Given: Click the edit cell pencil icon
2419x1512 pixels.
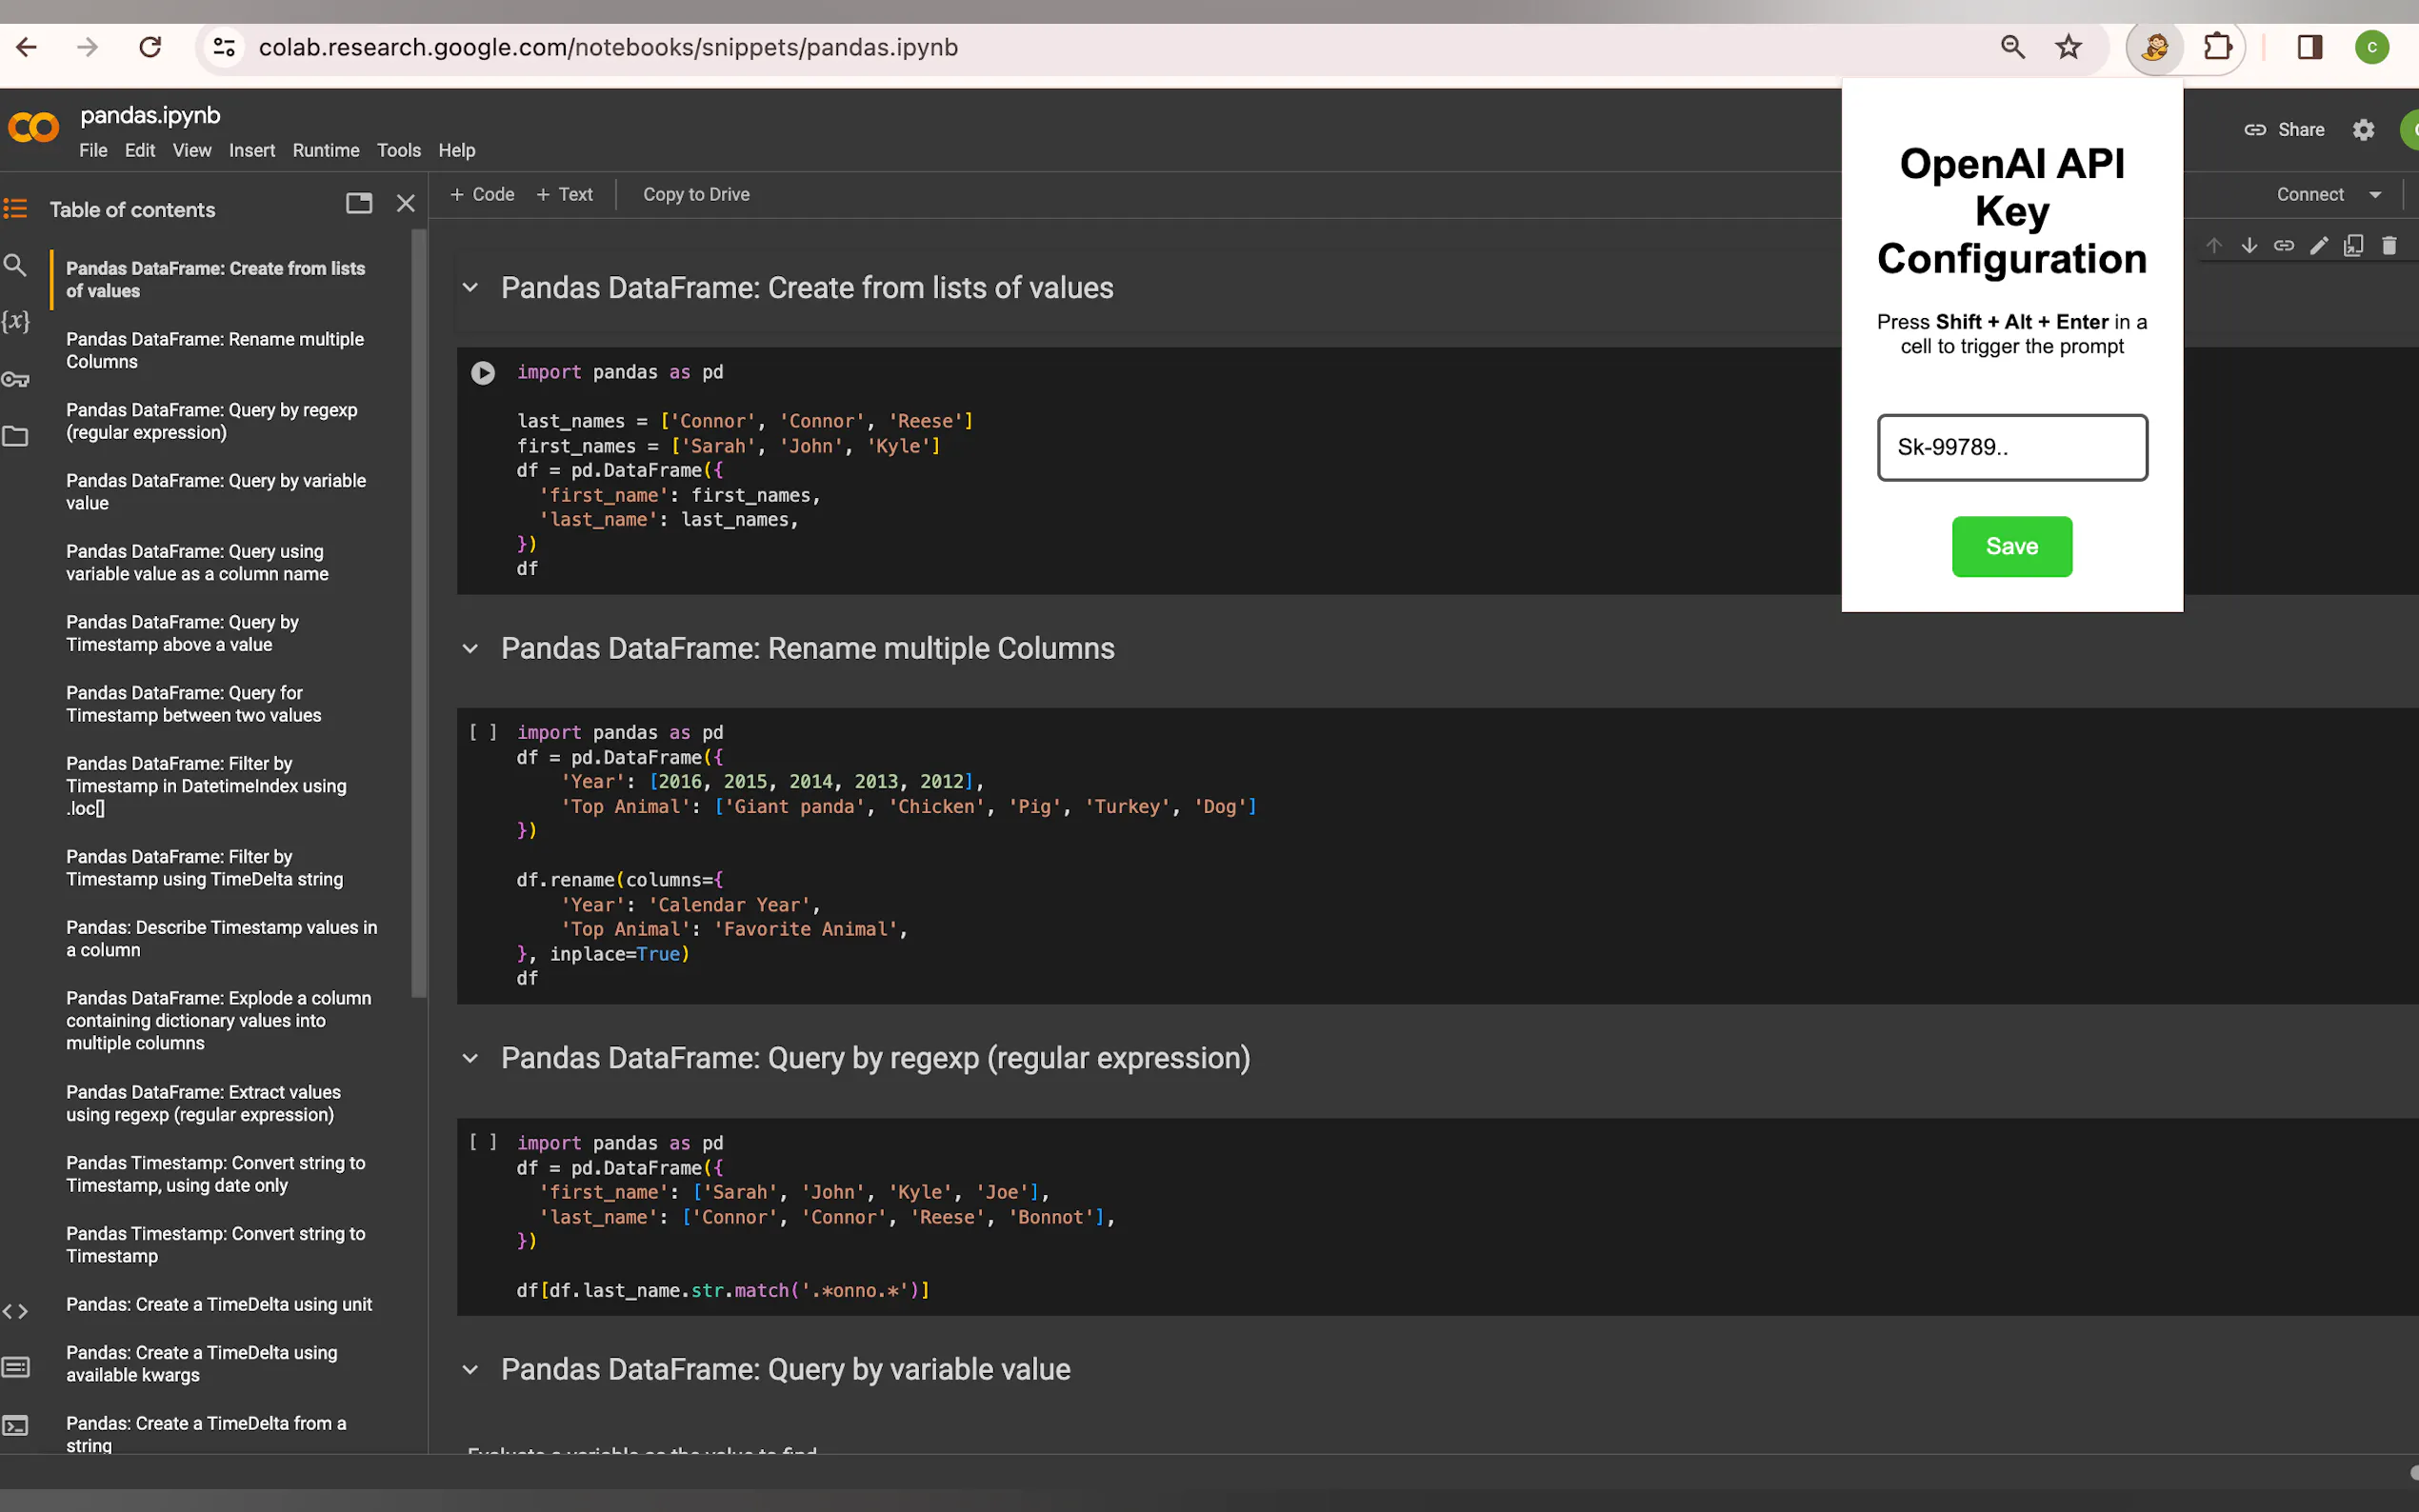Looking at the screenshot, I should (x=2318, y=246).
